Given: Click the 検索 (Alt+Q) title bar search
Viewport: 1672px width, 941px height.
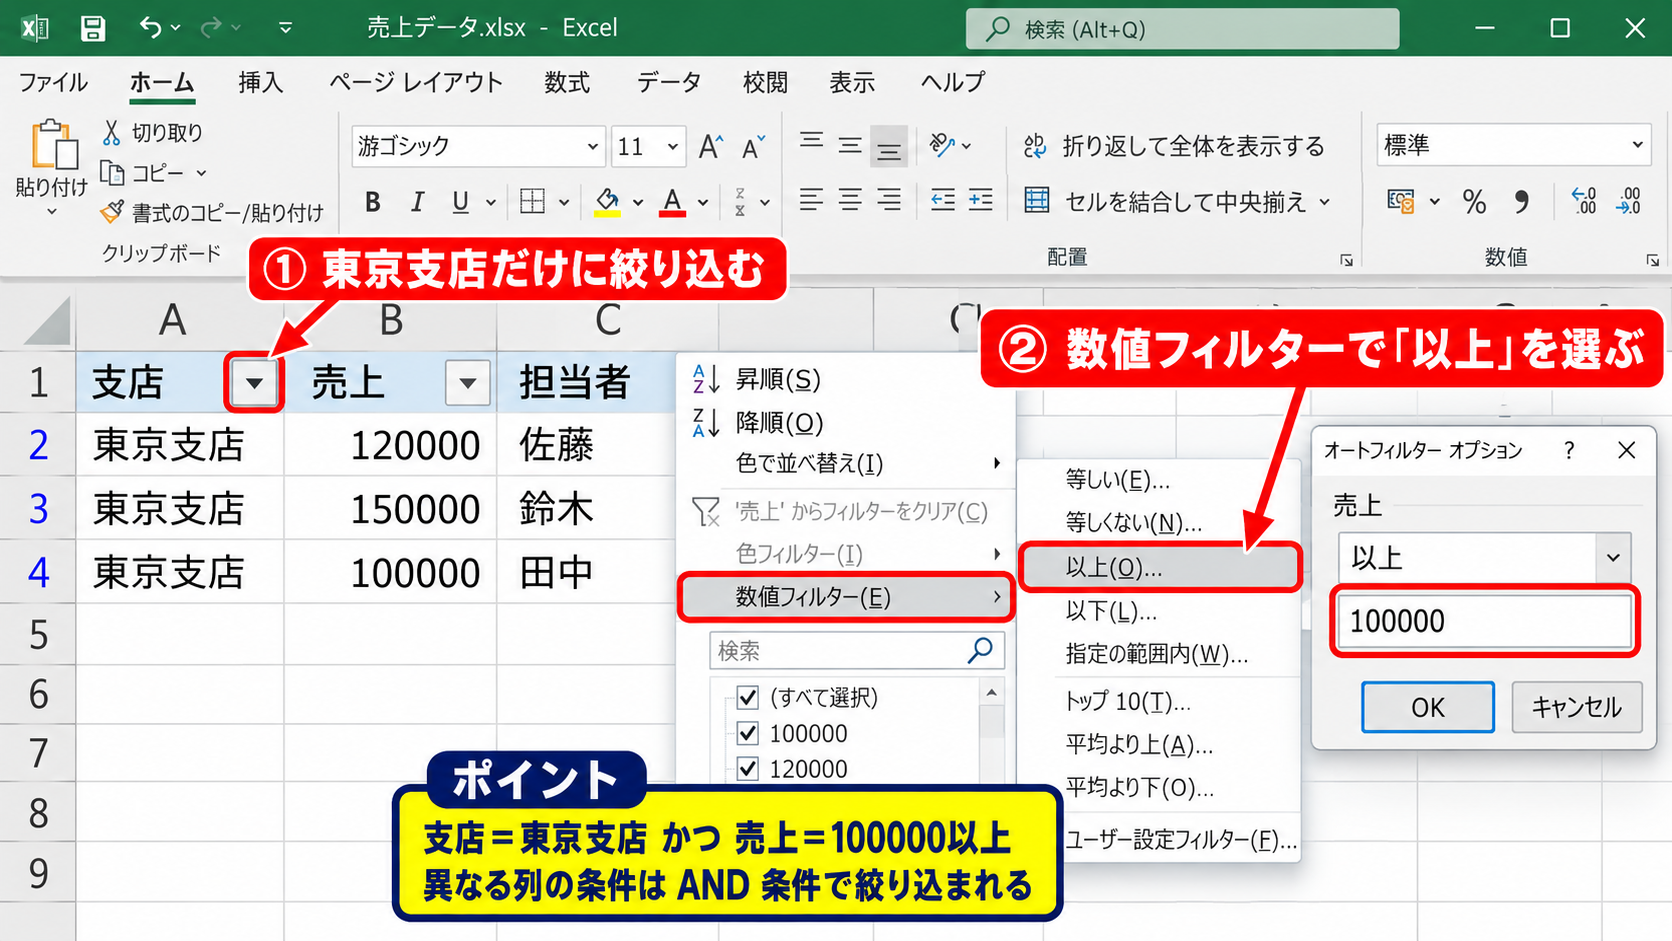Looking at the screenshot, I should point(1182,29).
